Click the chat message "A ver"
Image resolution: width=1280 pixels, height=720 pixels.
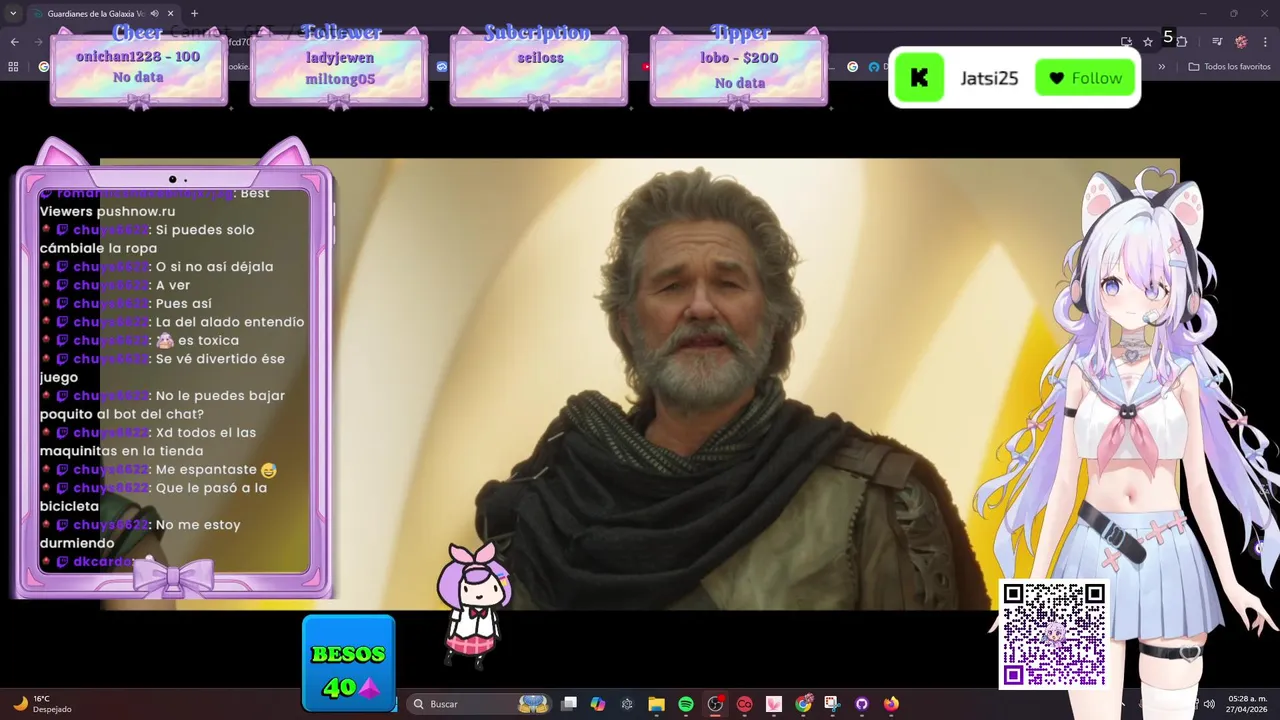click(x=173, y=285)
